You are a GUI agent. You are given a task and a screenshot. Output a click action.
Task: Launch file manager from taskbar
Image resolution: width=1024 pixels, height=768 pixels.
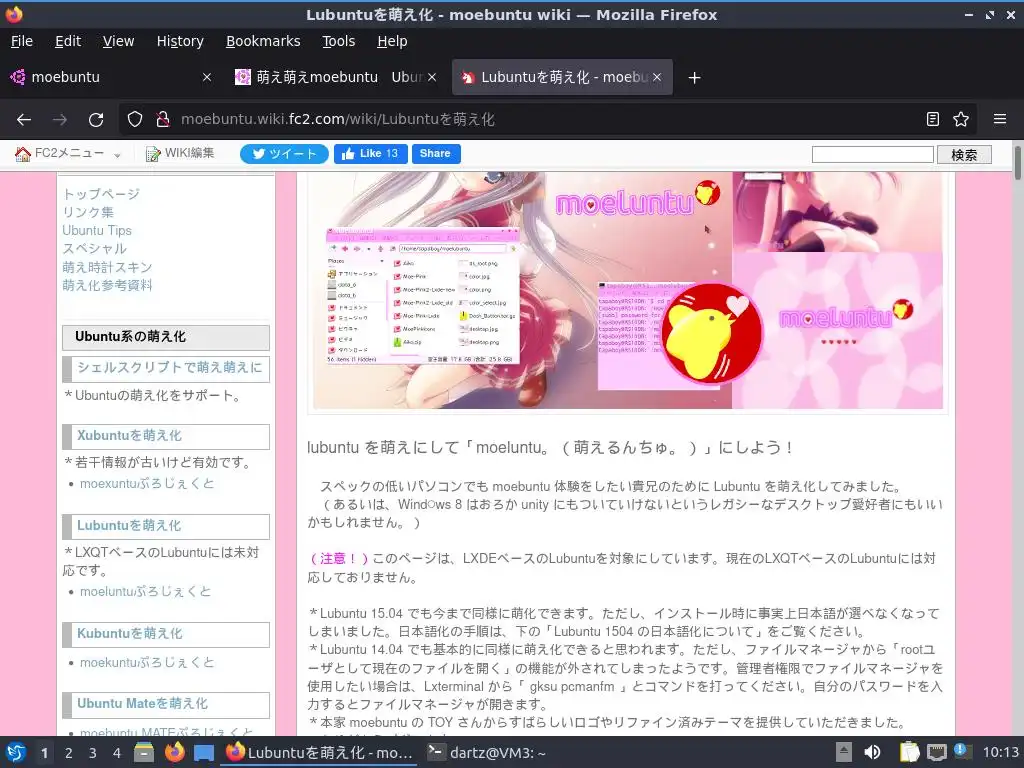[144, 752]
